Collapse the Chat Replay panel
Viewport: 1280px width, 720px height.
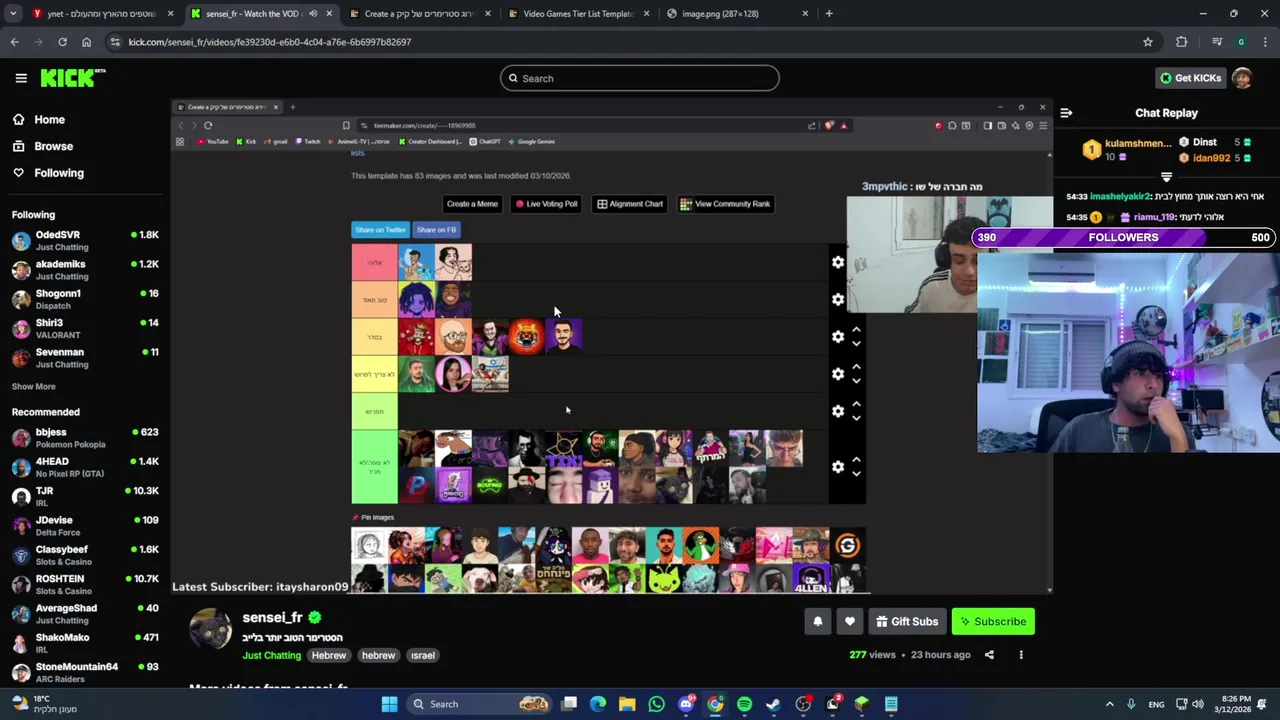click(1066, 113)
